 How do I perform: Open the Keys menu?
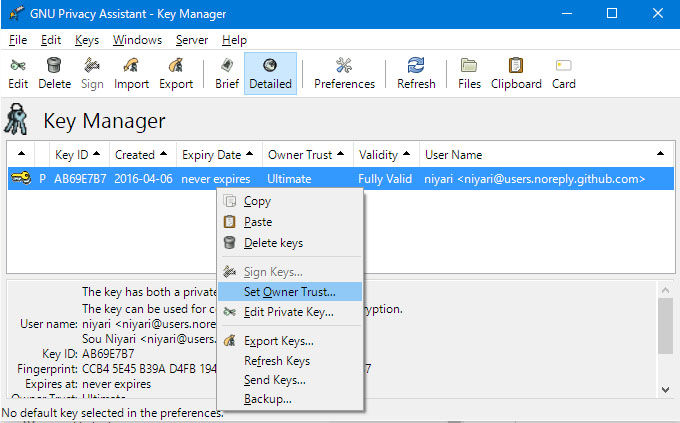point(87,40)
